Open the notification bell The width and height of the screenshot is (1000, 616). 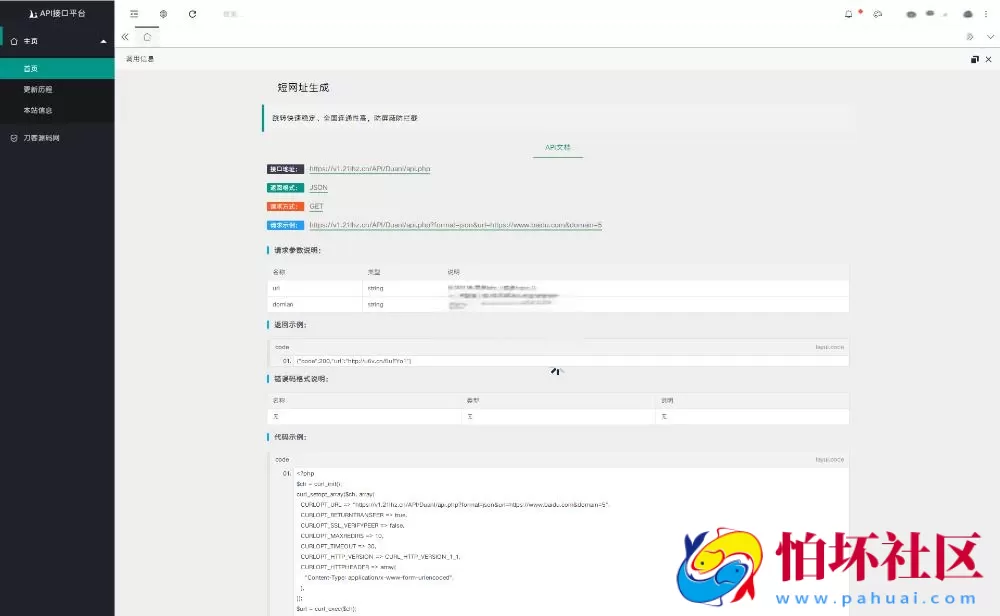[849, 14]
